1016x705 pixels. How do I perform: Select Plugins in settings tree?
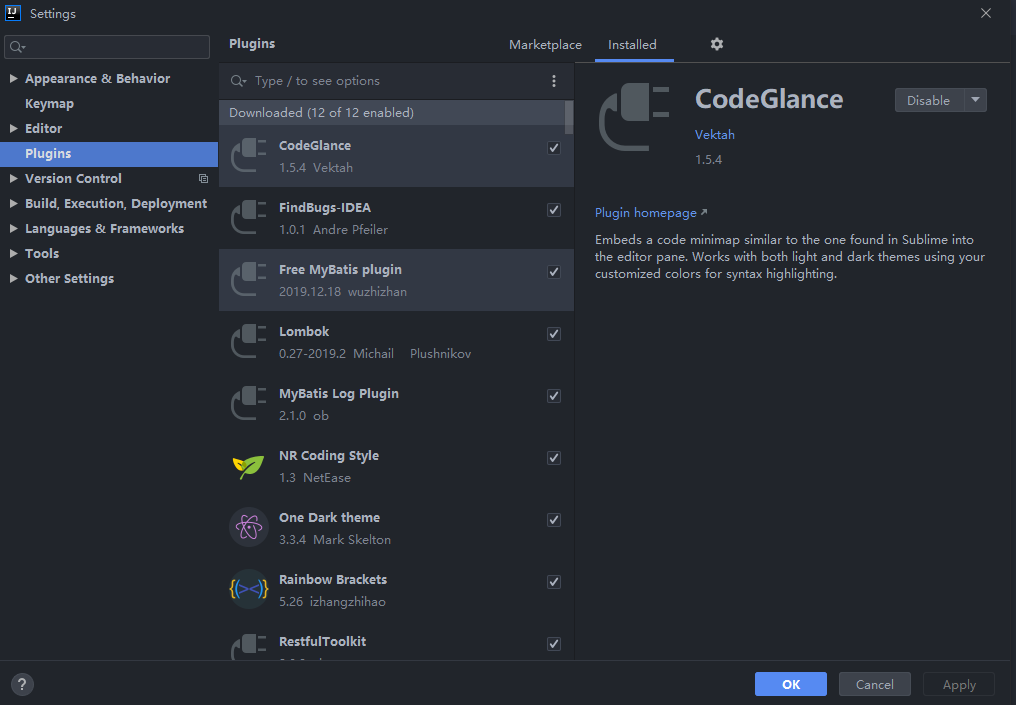tap(109, 154)
